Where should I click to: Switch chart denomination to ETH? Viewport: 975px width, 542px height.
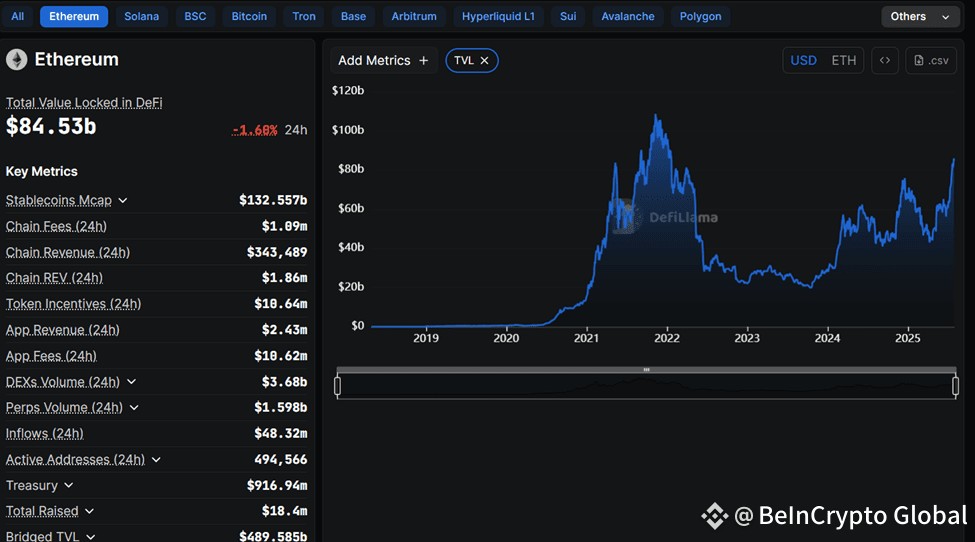coord(844,60)
